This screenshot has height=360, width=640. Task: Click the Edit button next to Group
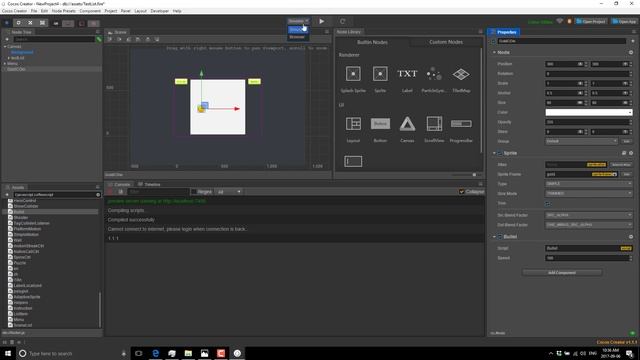(x=626, y=141)
